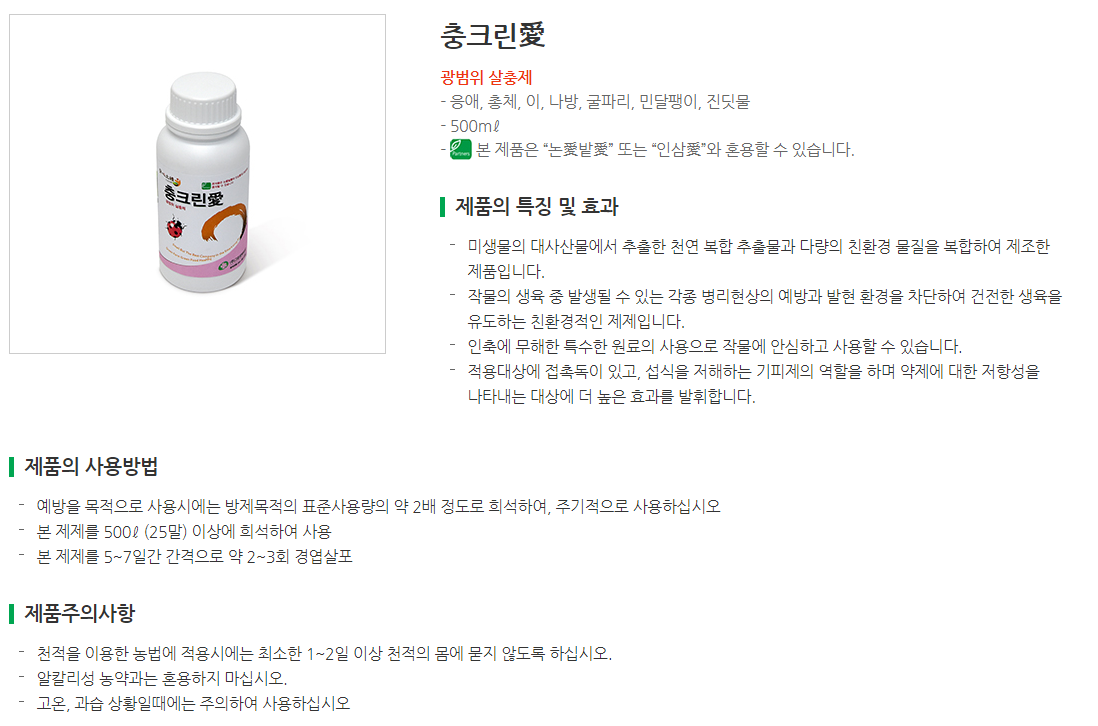Click the line about 500ℓ (25말) dilution

(x=184, y=531)
